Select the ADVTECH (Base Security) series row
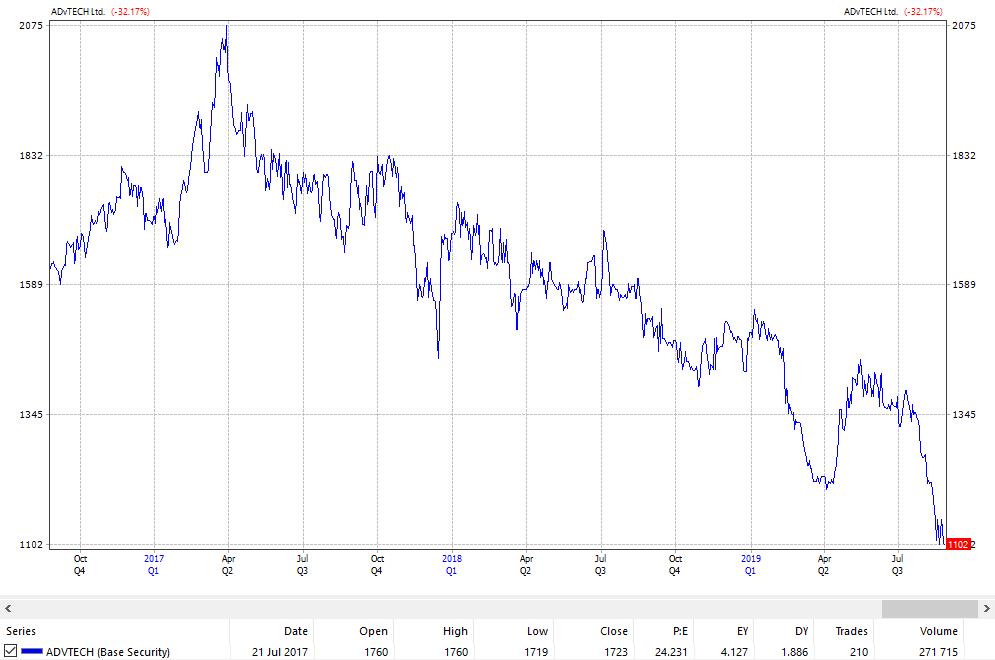This screenshot has width=995, height=660. tap(108, 652)
